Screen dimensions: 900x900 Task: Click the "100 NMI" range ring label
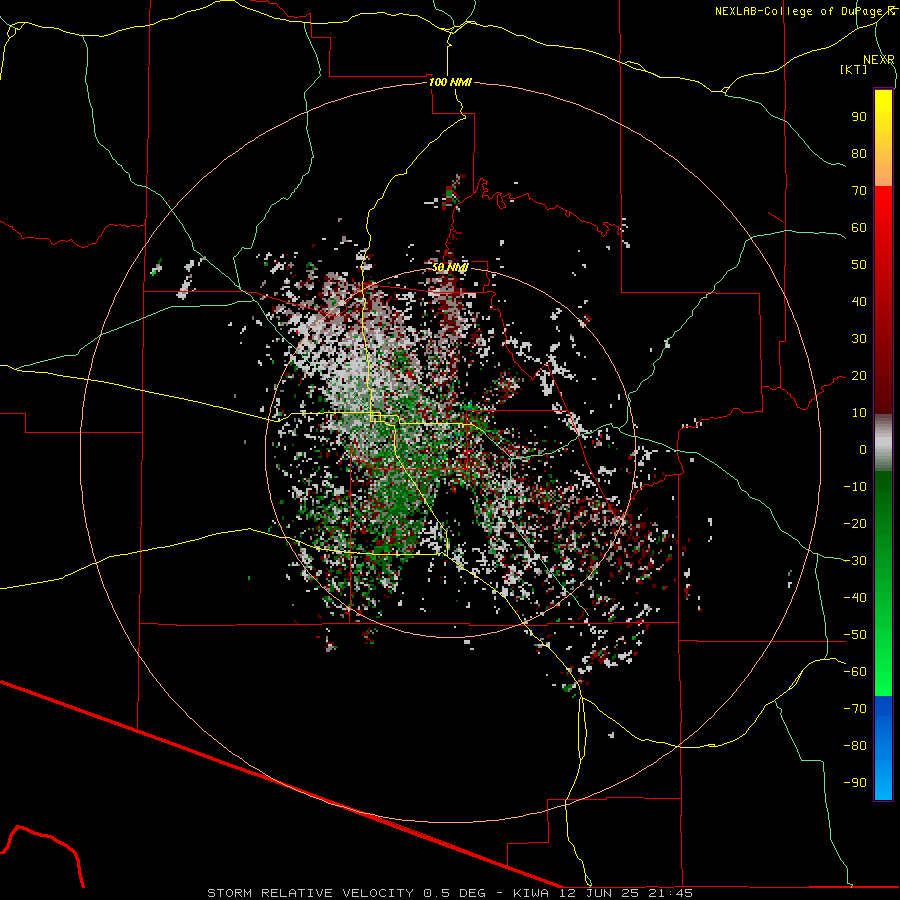click(x=450, y=82)
